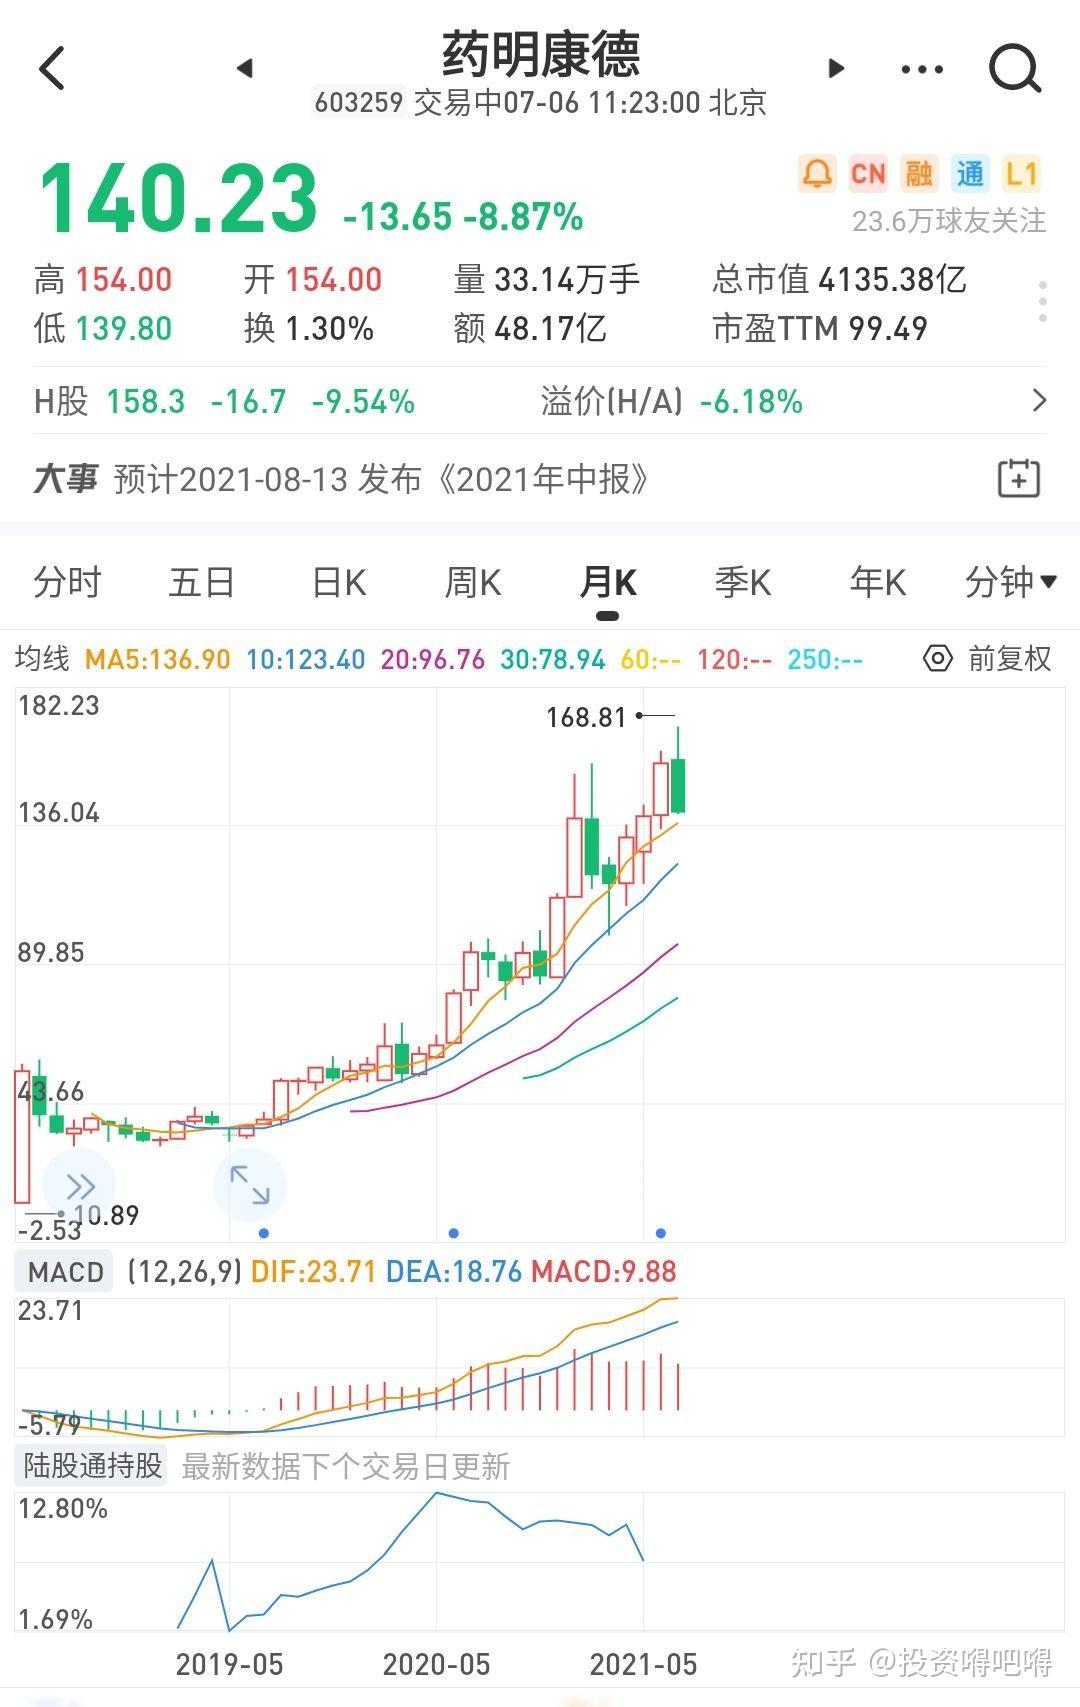Switch to the 日K tab
The image size is (1080, 1707).
[339, 582]
